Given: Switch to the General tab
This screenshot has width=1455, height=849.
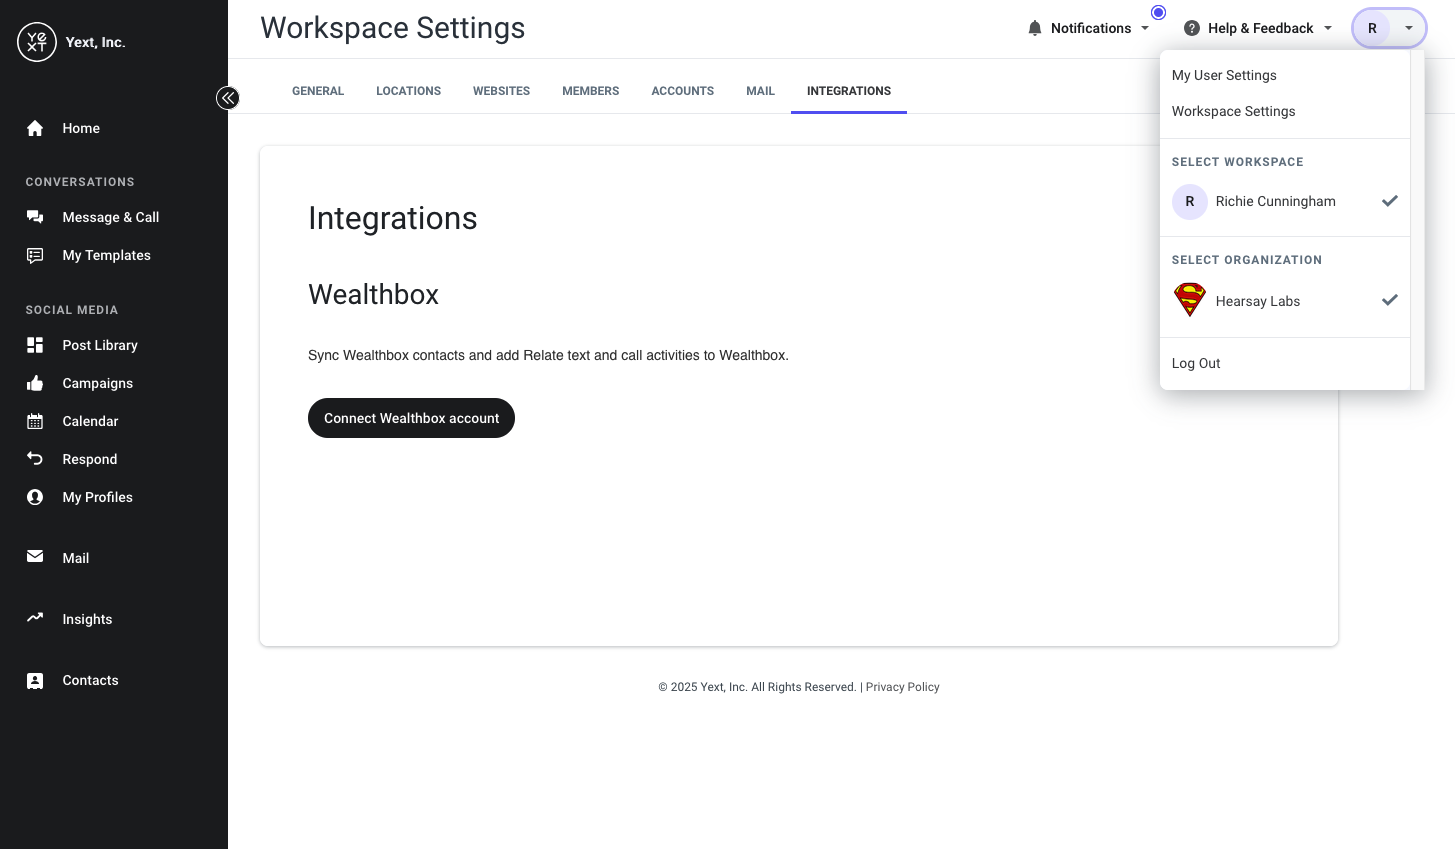Looking at the screenshot, I should tap(318, 91).
